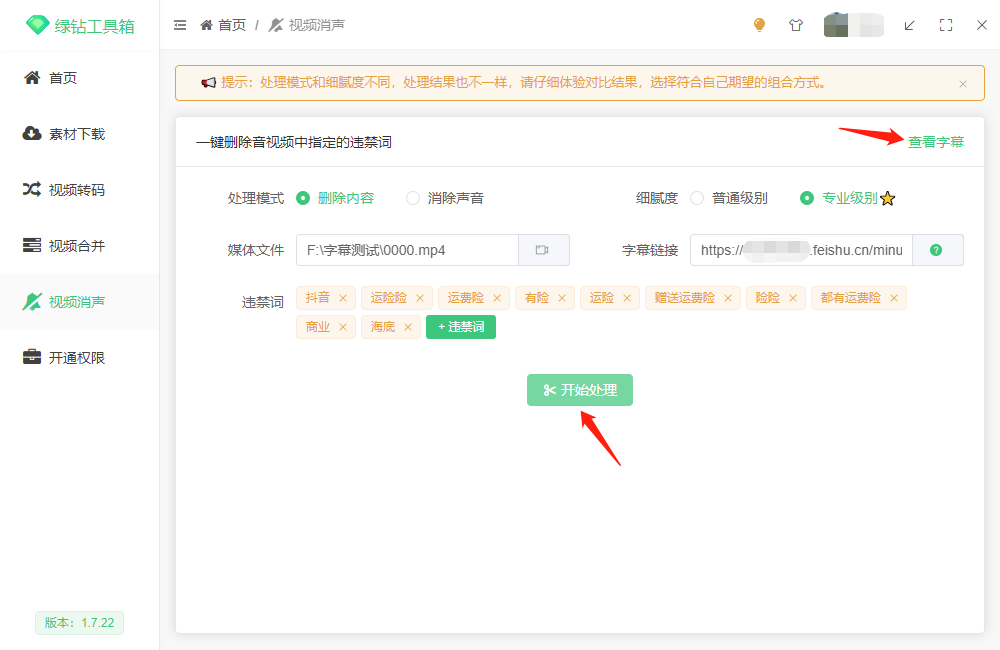Open the subtitle link help icon
This screenshot has height=650, width=1000.
point(937,250)
